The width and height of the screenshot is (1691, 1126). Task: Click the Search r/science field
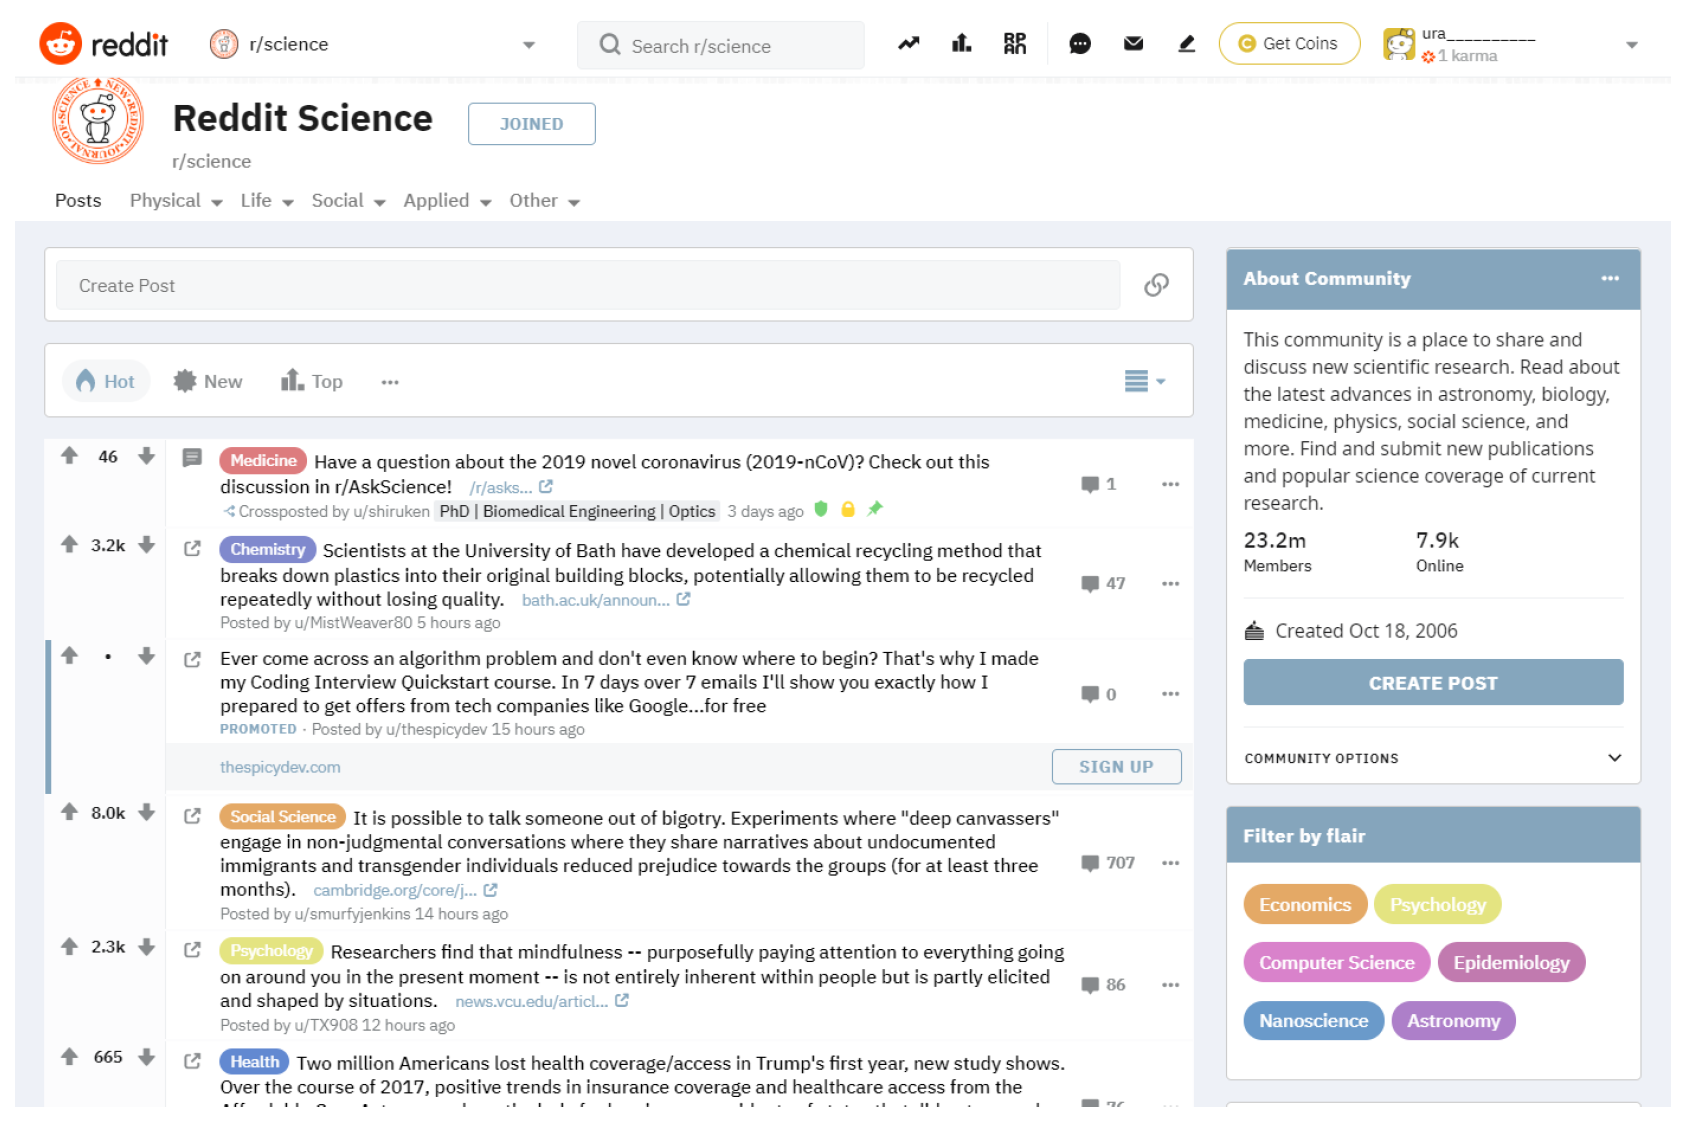point(720,45)
